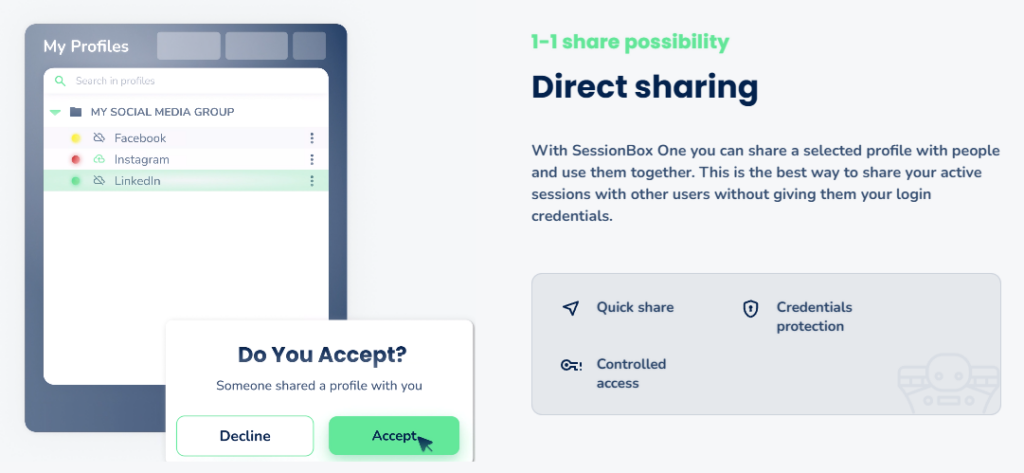Decline the shared profile request
This screenshot has height=473, width=1024.
(245, 436)
